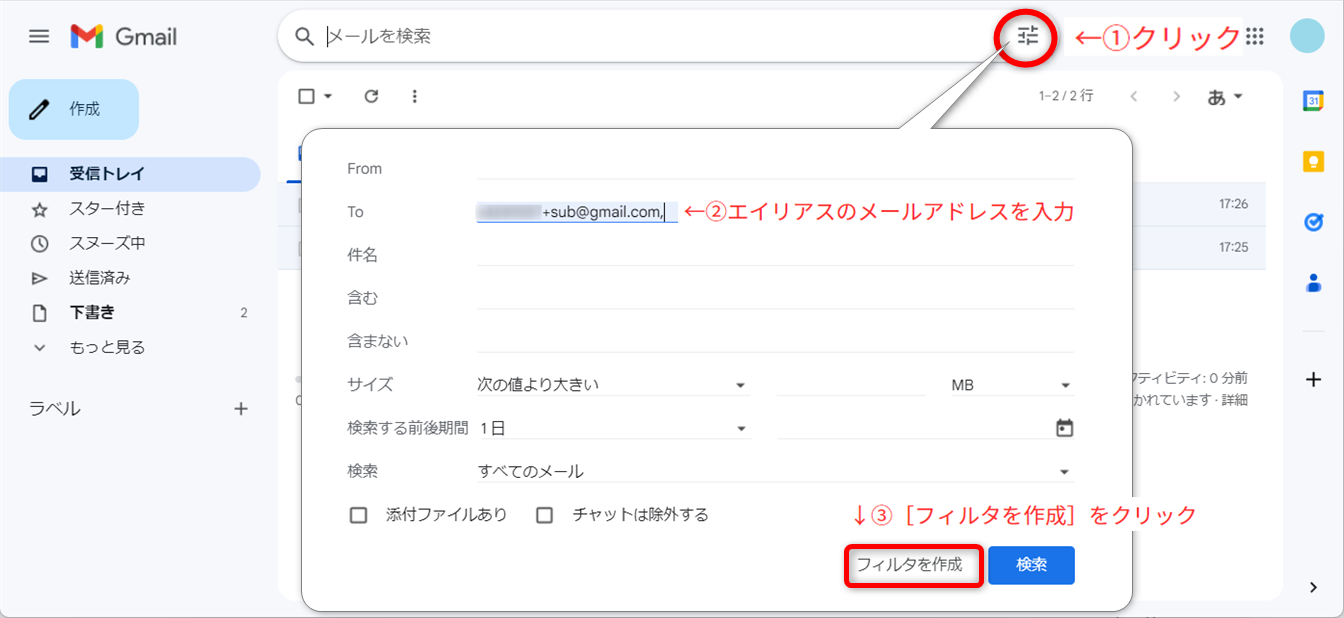
Task: Click the search options filter icon
Action: [1028, 37]
